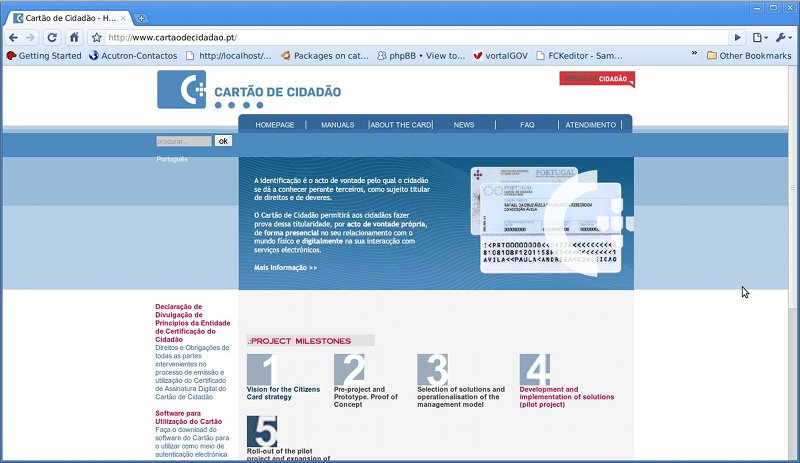This screenshot has width=800, height=463.
Task: Click the Getting Started bookmark favicon
Action: [x=11, y=56]
